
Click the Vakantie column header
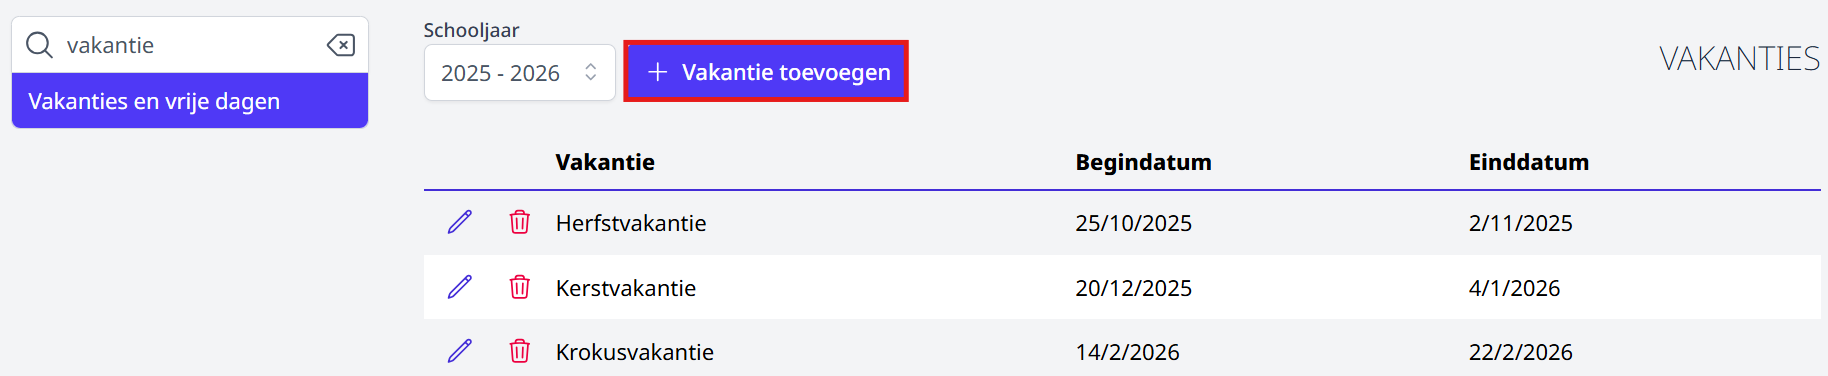pyautogui.click(x=605, y=162)
